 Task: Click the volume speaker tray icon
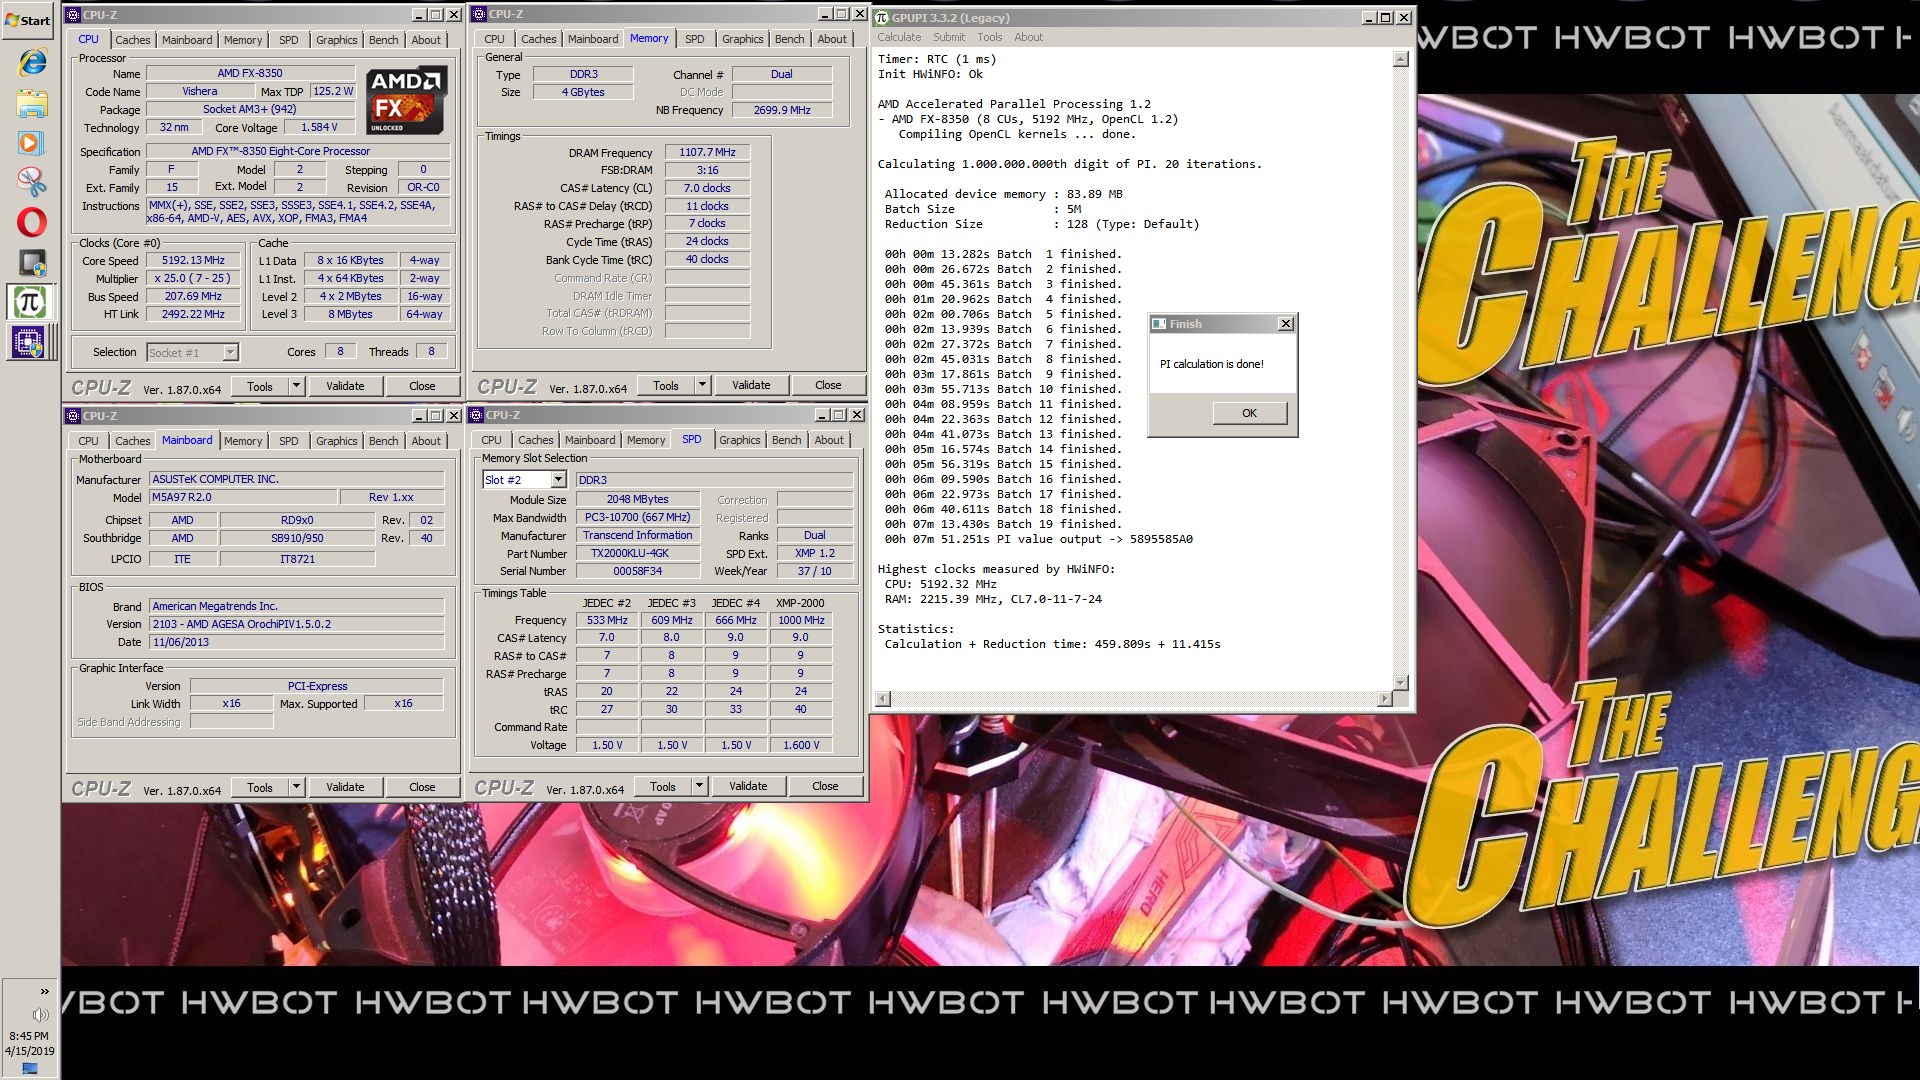(x=40, y=1015)
